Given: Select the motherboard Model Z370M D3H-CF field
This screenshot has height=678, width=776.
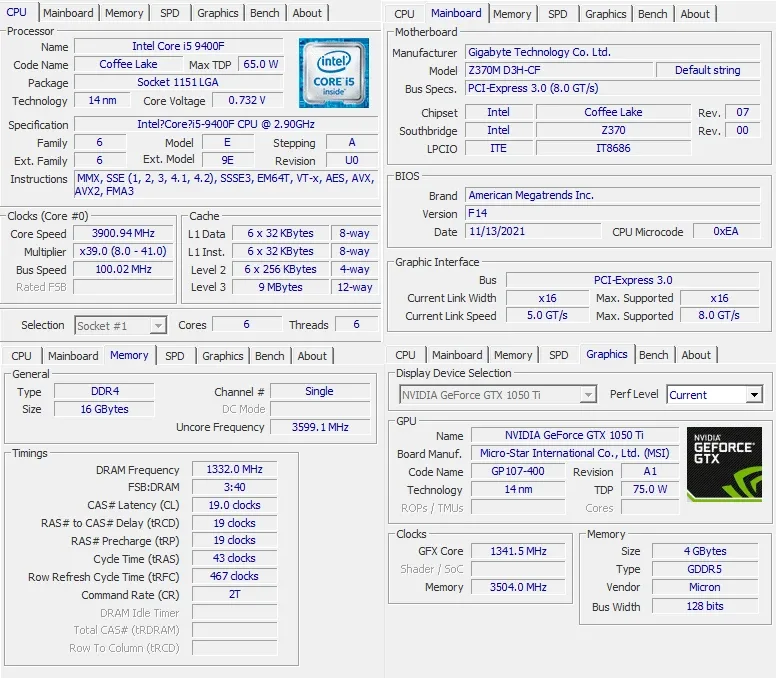Looking at the screenshot, I should [558, 71].
